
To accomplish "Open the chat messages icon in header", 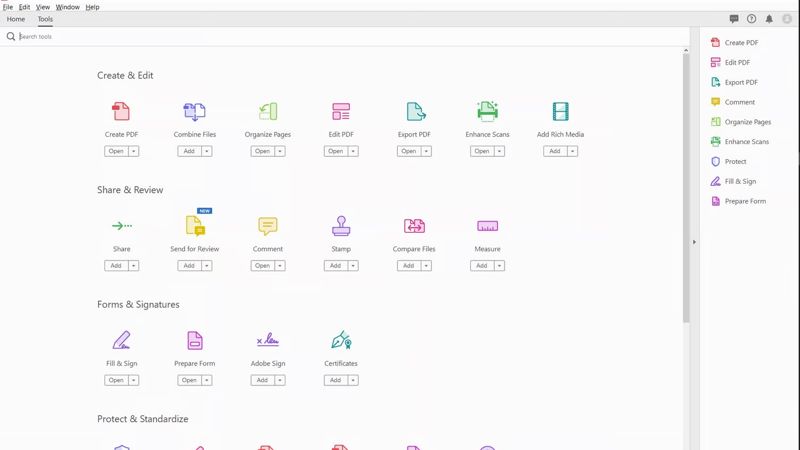I will (x=734, y=19).
